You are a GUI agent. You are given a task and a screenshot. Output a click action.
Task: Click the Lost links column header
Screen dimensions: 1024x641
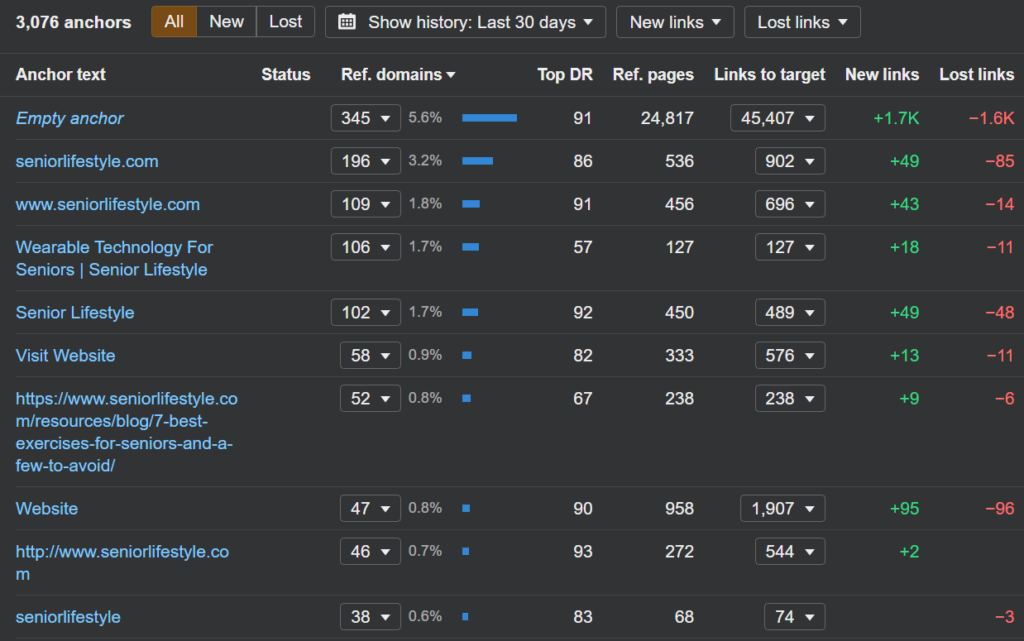(976, 74)
